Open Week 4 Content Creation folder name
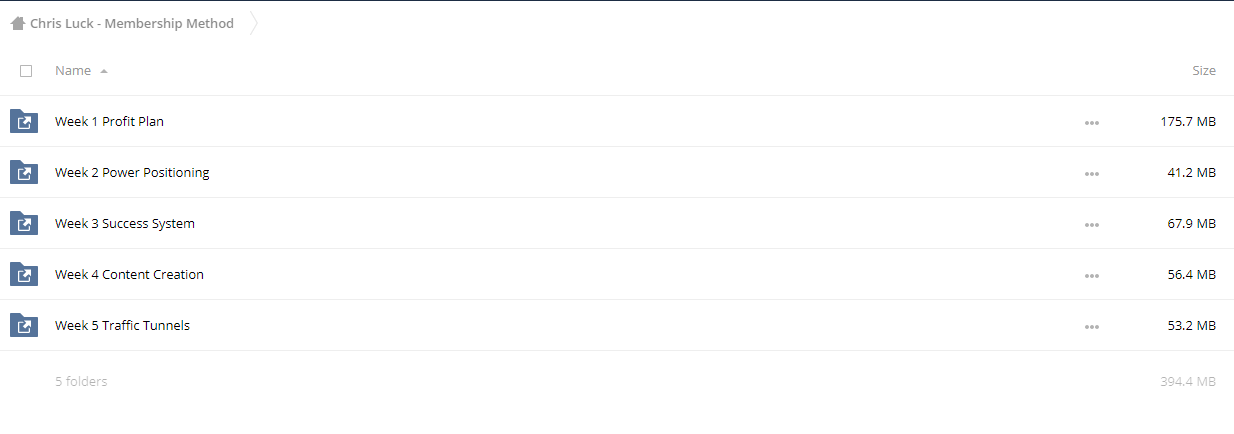The image size is (1234, 434). 129,274
